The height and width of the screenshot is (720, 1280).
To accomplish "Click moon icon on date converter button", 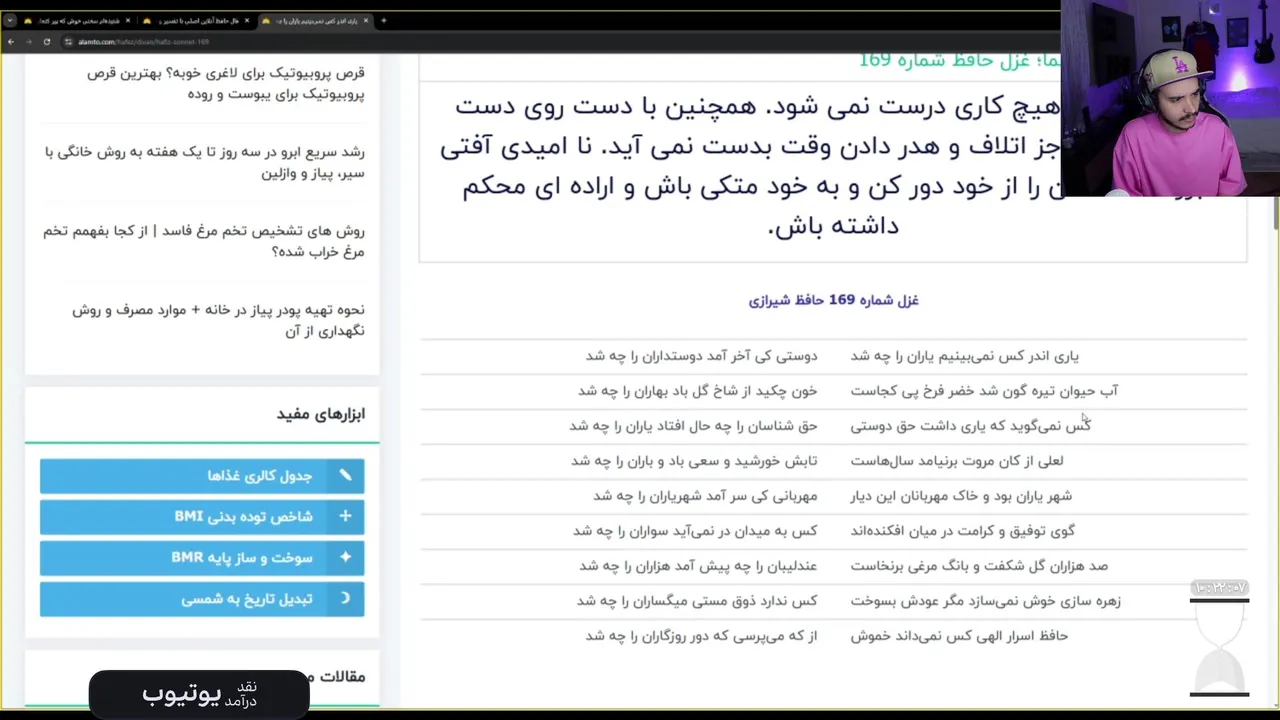I will [345, 598].
